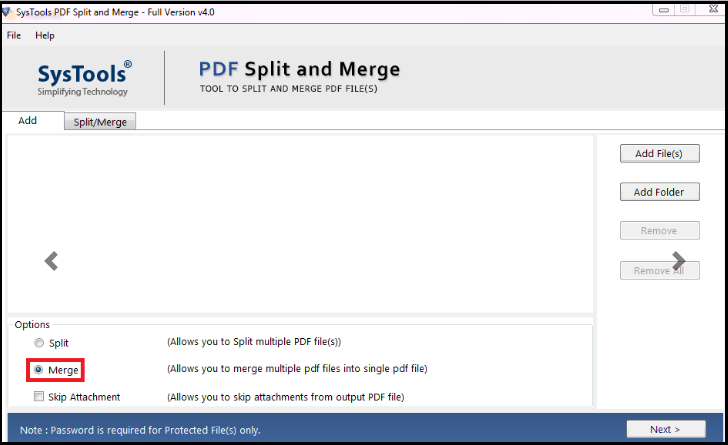Switch to the Add tab
Image resolution: width=728 pixels, height=445 pixels.
[x=27, y=120]
